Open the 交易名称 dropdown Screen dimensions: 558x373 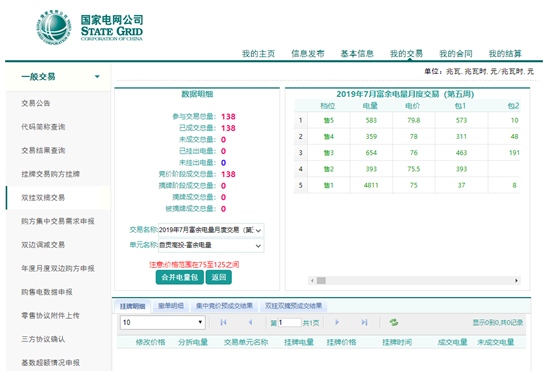211,230
